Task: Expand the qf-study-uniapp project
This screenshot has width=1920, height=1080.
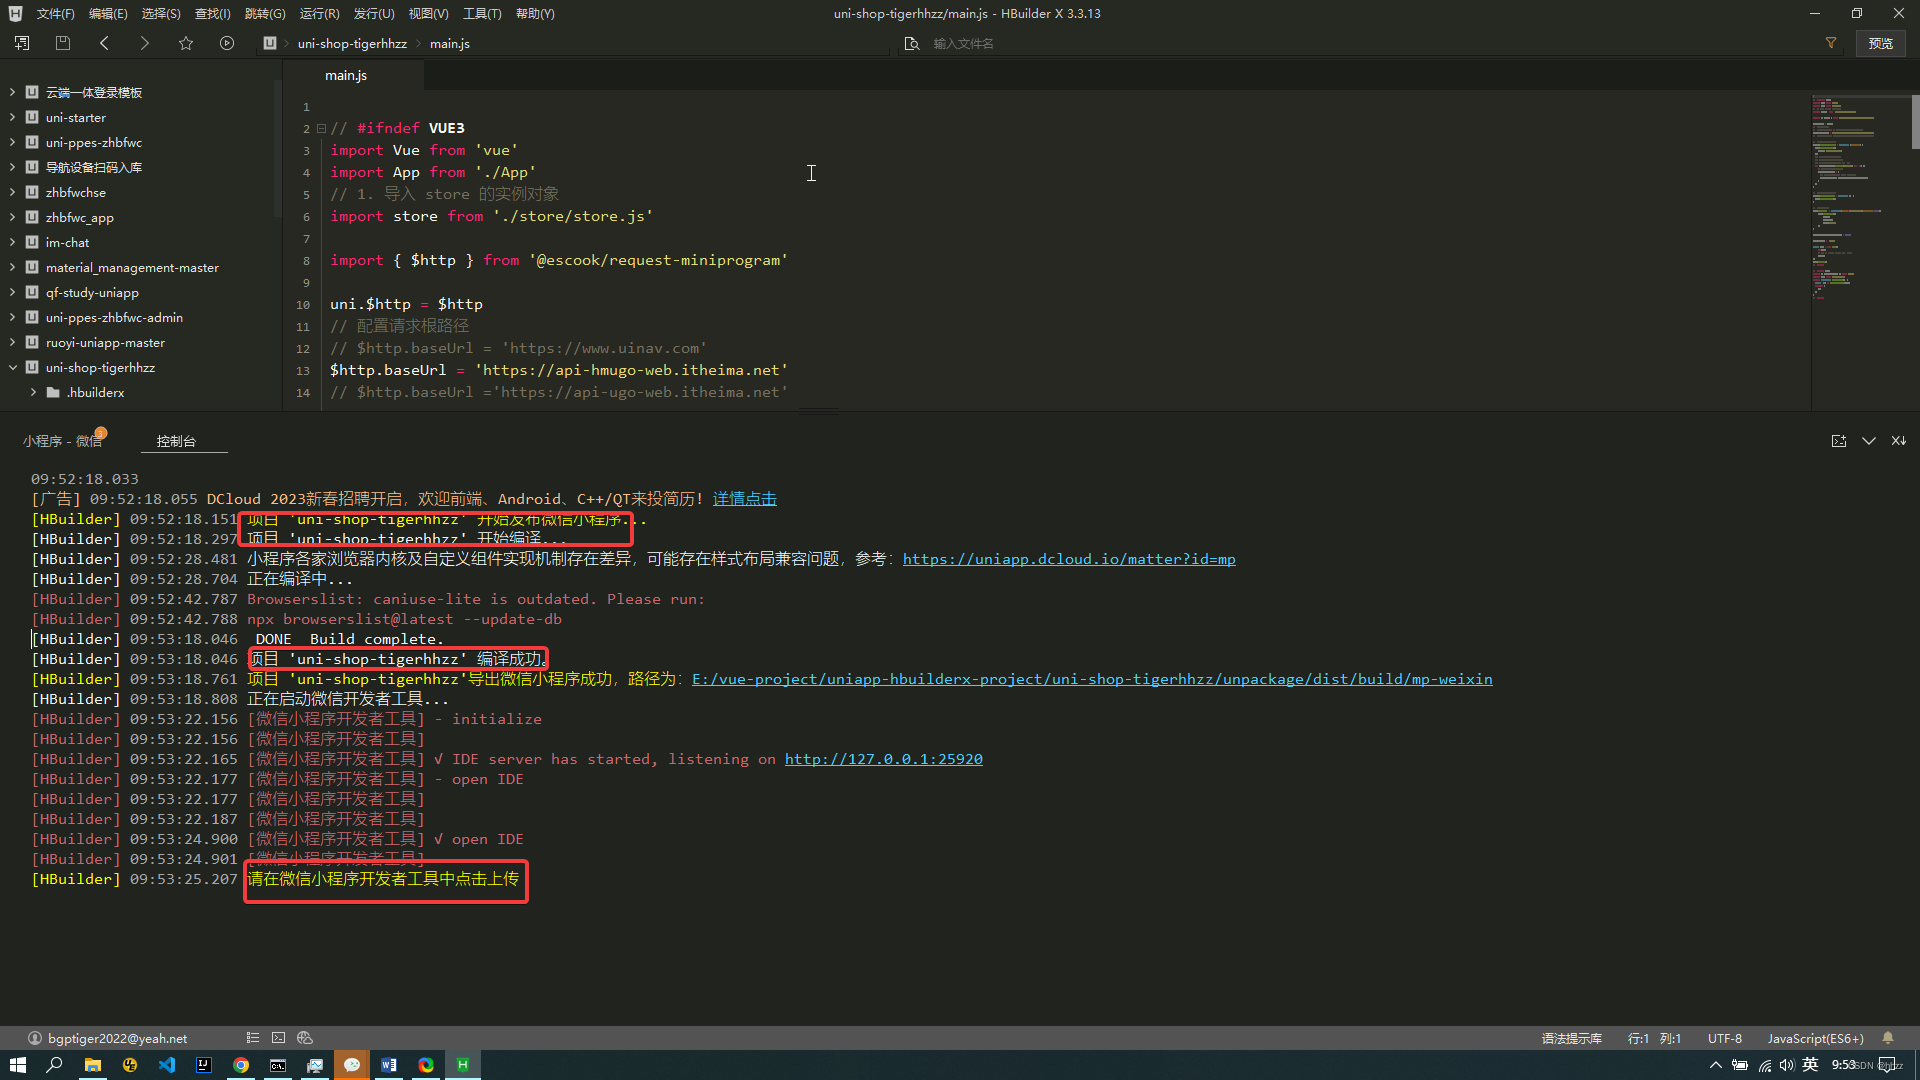Action: 13,292
